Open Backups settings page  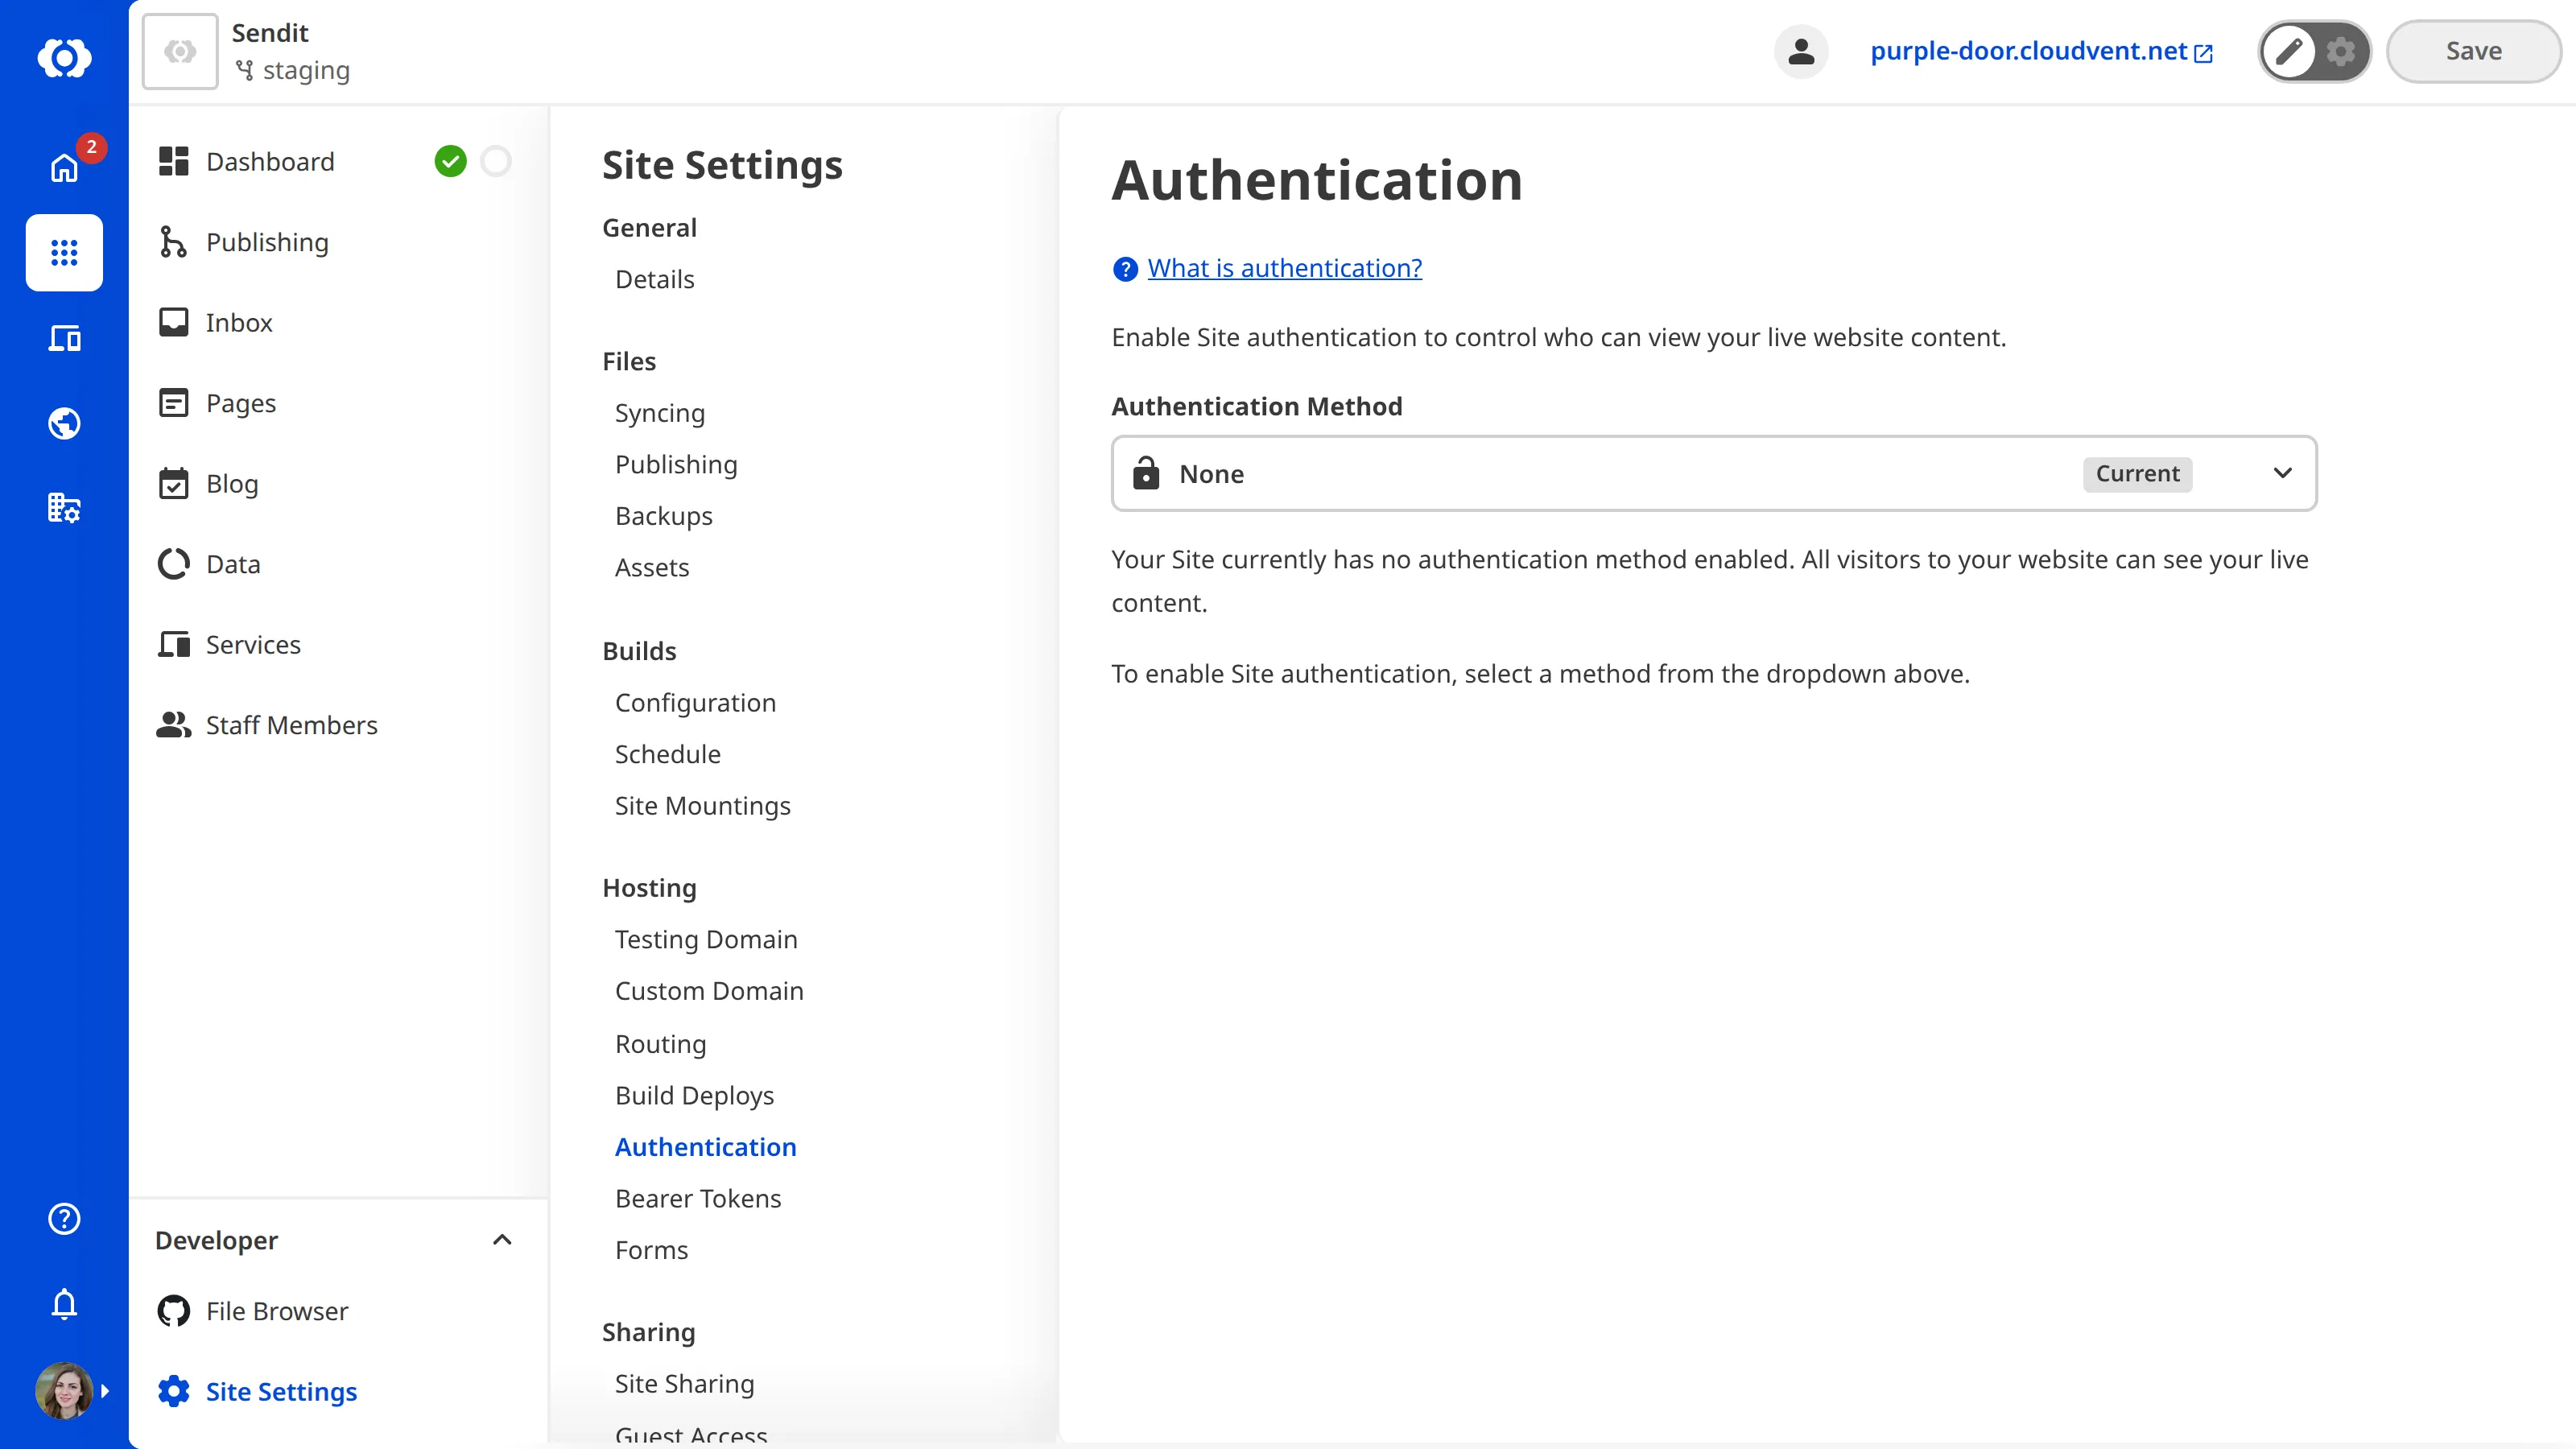663,516
